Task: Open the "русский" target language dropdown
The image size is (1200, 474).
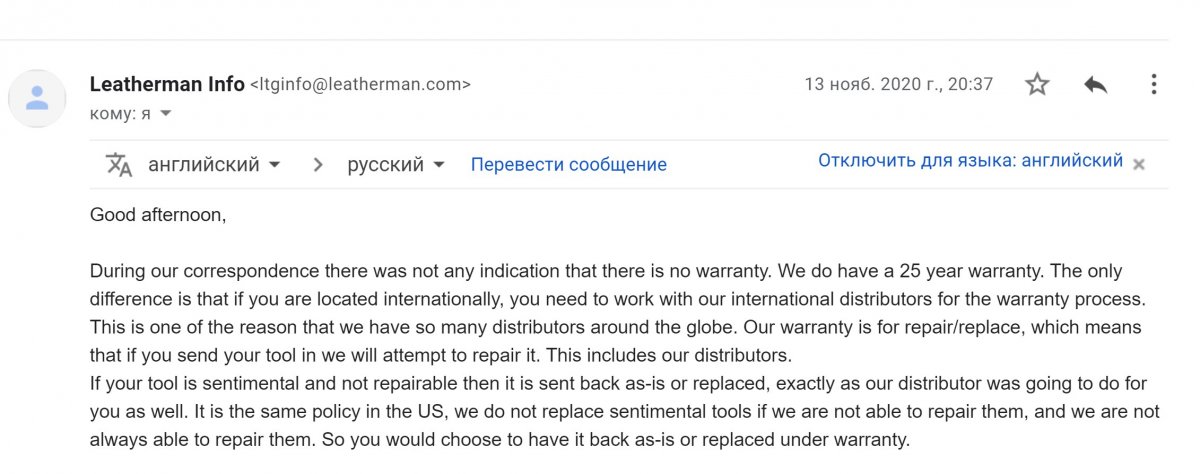Action: pyautogui.click(x=396, y=165)
